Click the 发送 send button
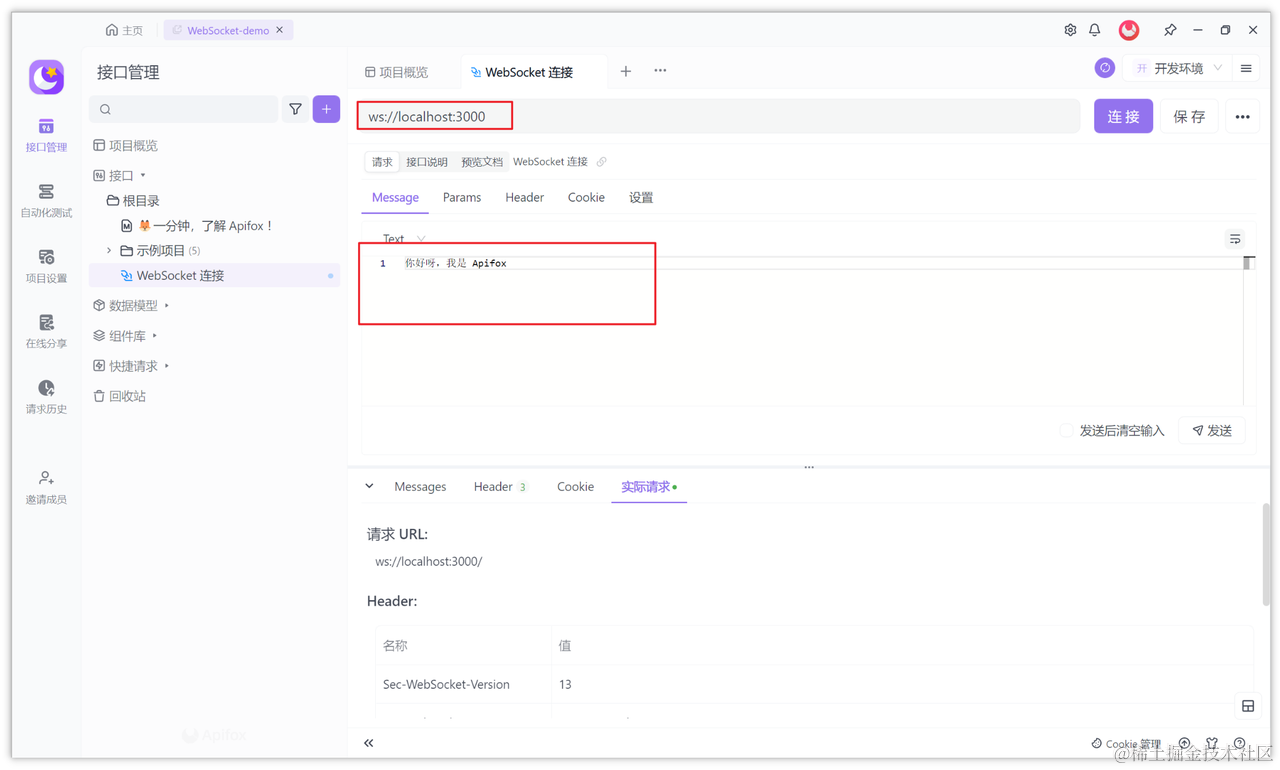This screenshot has height=770, width=1280. [x=1212, y=431]
